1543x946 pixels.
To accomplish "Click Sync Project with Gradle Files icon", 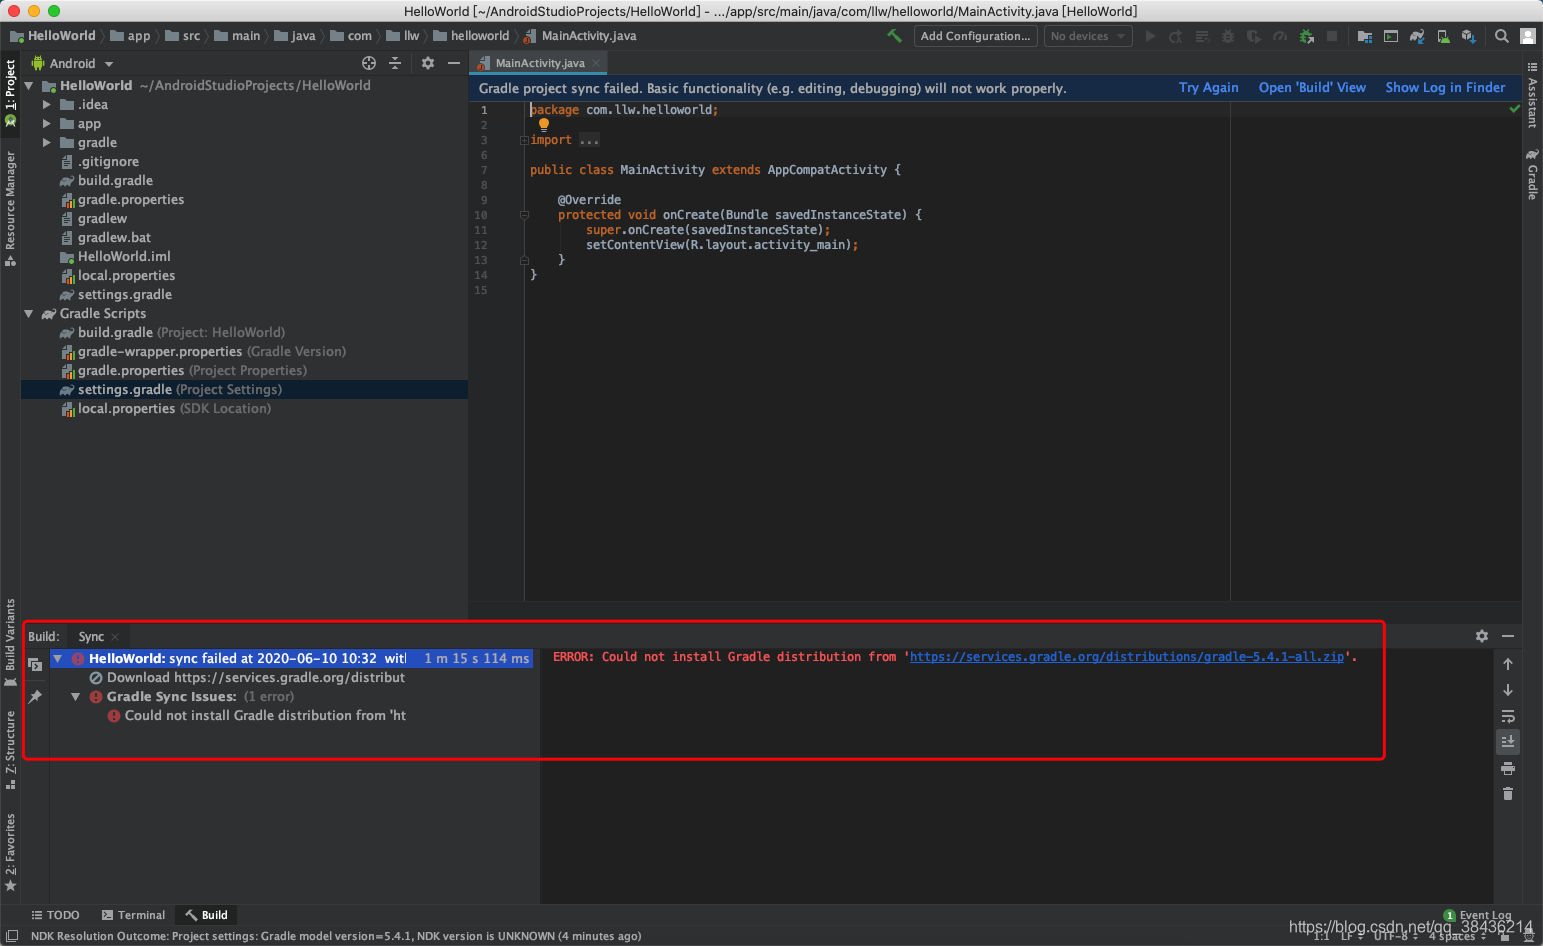I will pos(1417,36).
